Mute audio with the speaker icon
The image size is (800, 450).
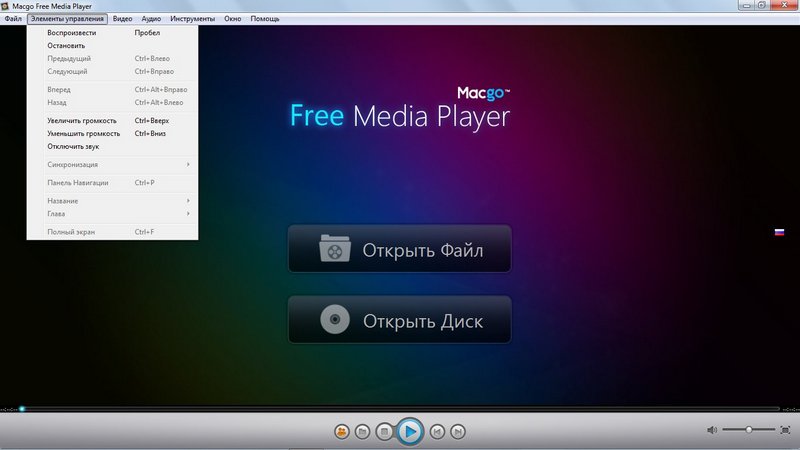point(712,430)
